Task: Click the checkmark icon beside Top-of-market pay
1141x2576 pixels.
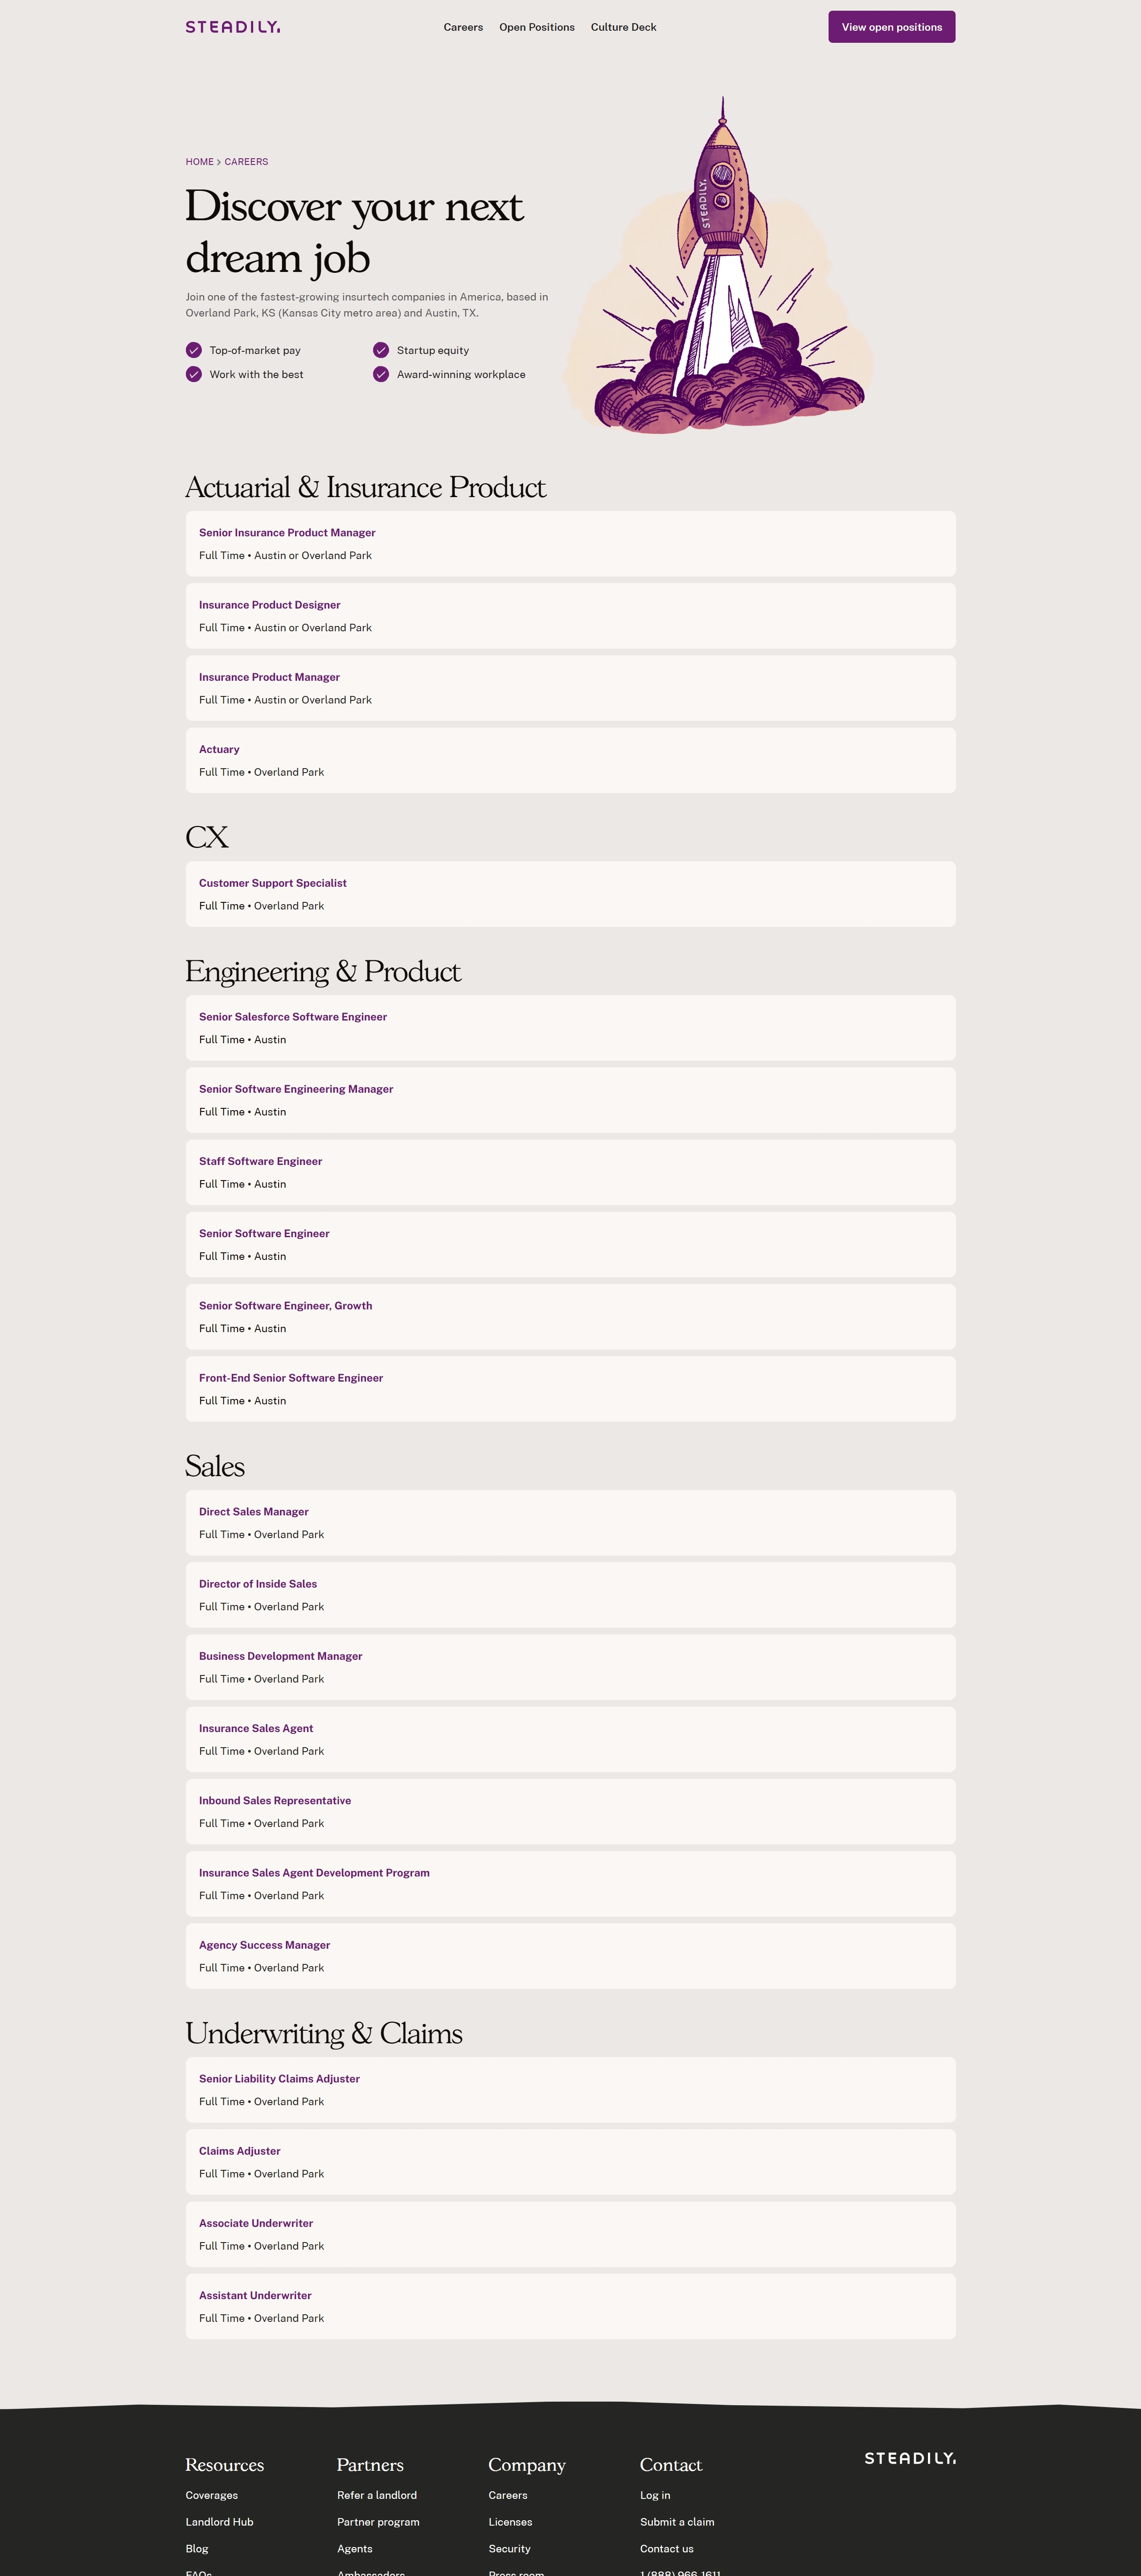Action: coord(194,350)
